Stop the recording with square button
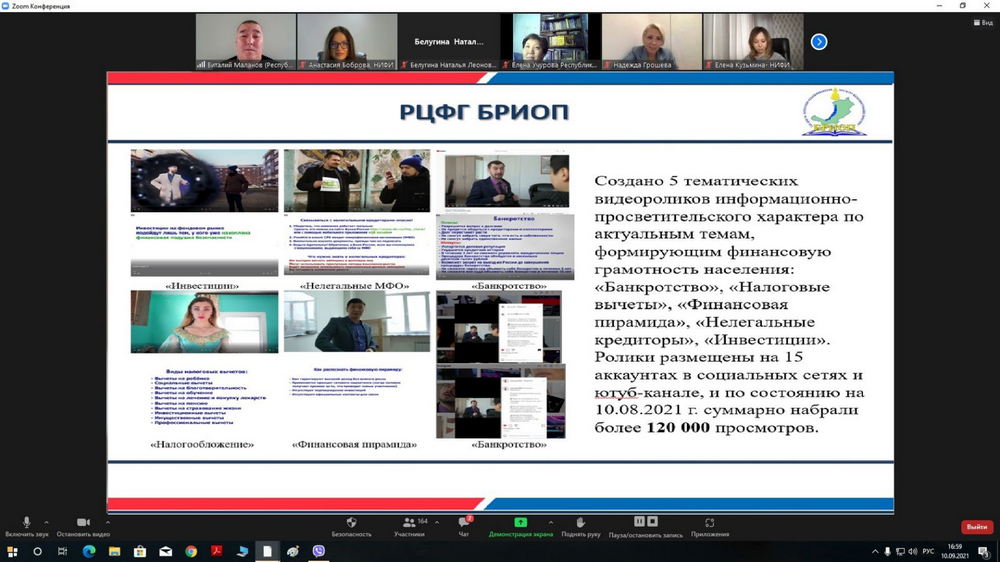 (x=653, y=522)
